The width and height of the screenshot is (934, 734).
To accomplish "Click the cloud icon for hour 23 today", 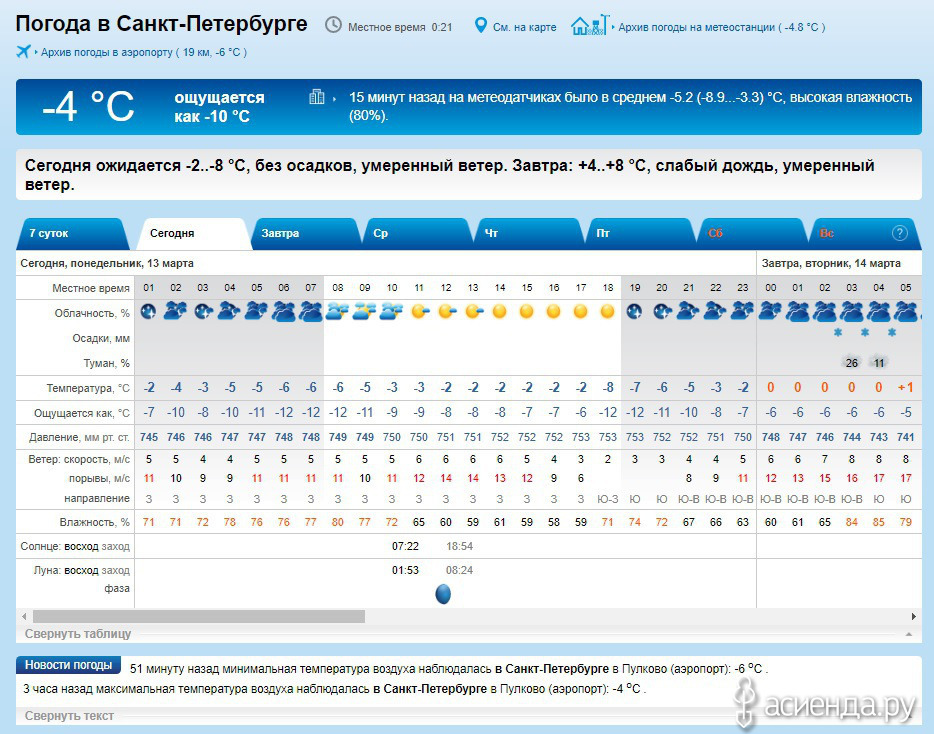I will click(x=742, y=310).
